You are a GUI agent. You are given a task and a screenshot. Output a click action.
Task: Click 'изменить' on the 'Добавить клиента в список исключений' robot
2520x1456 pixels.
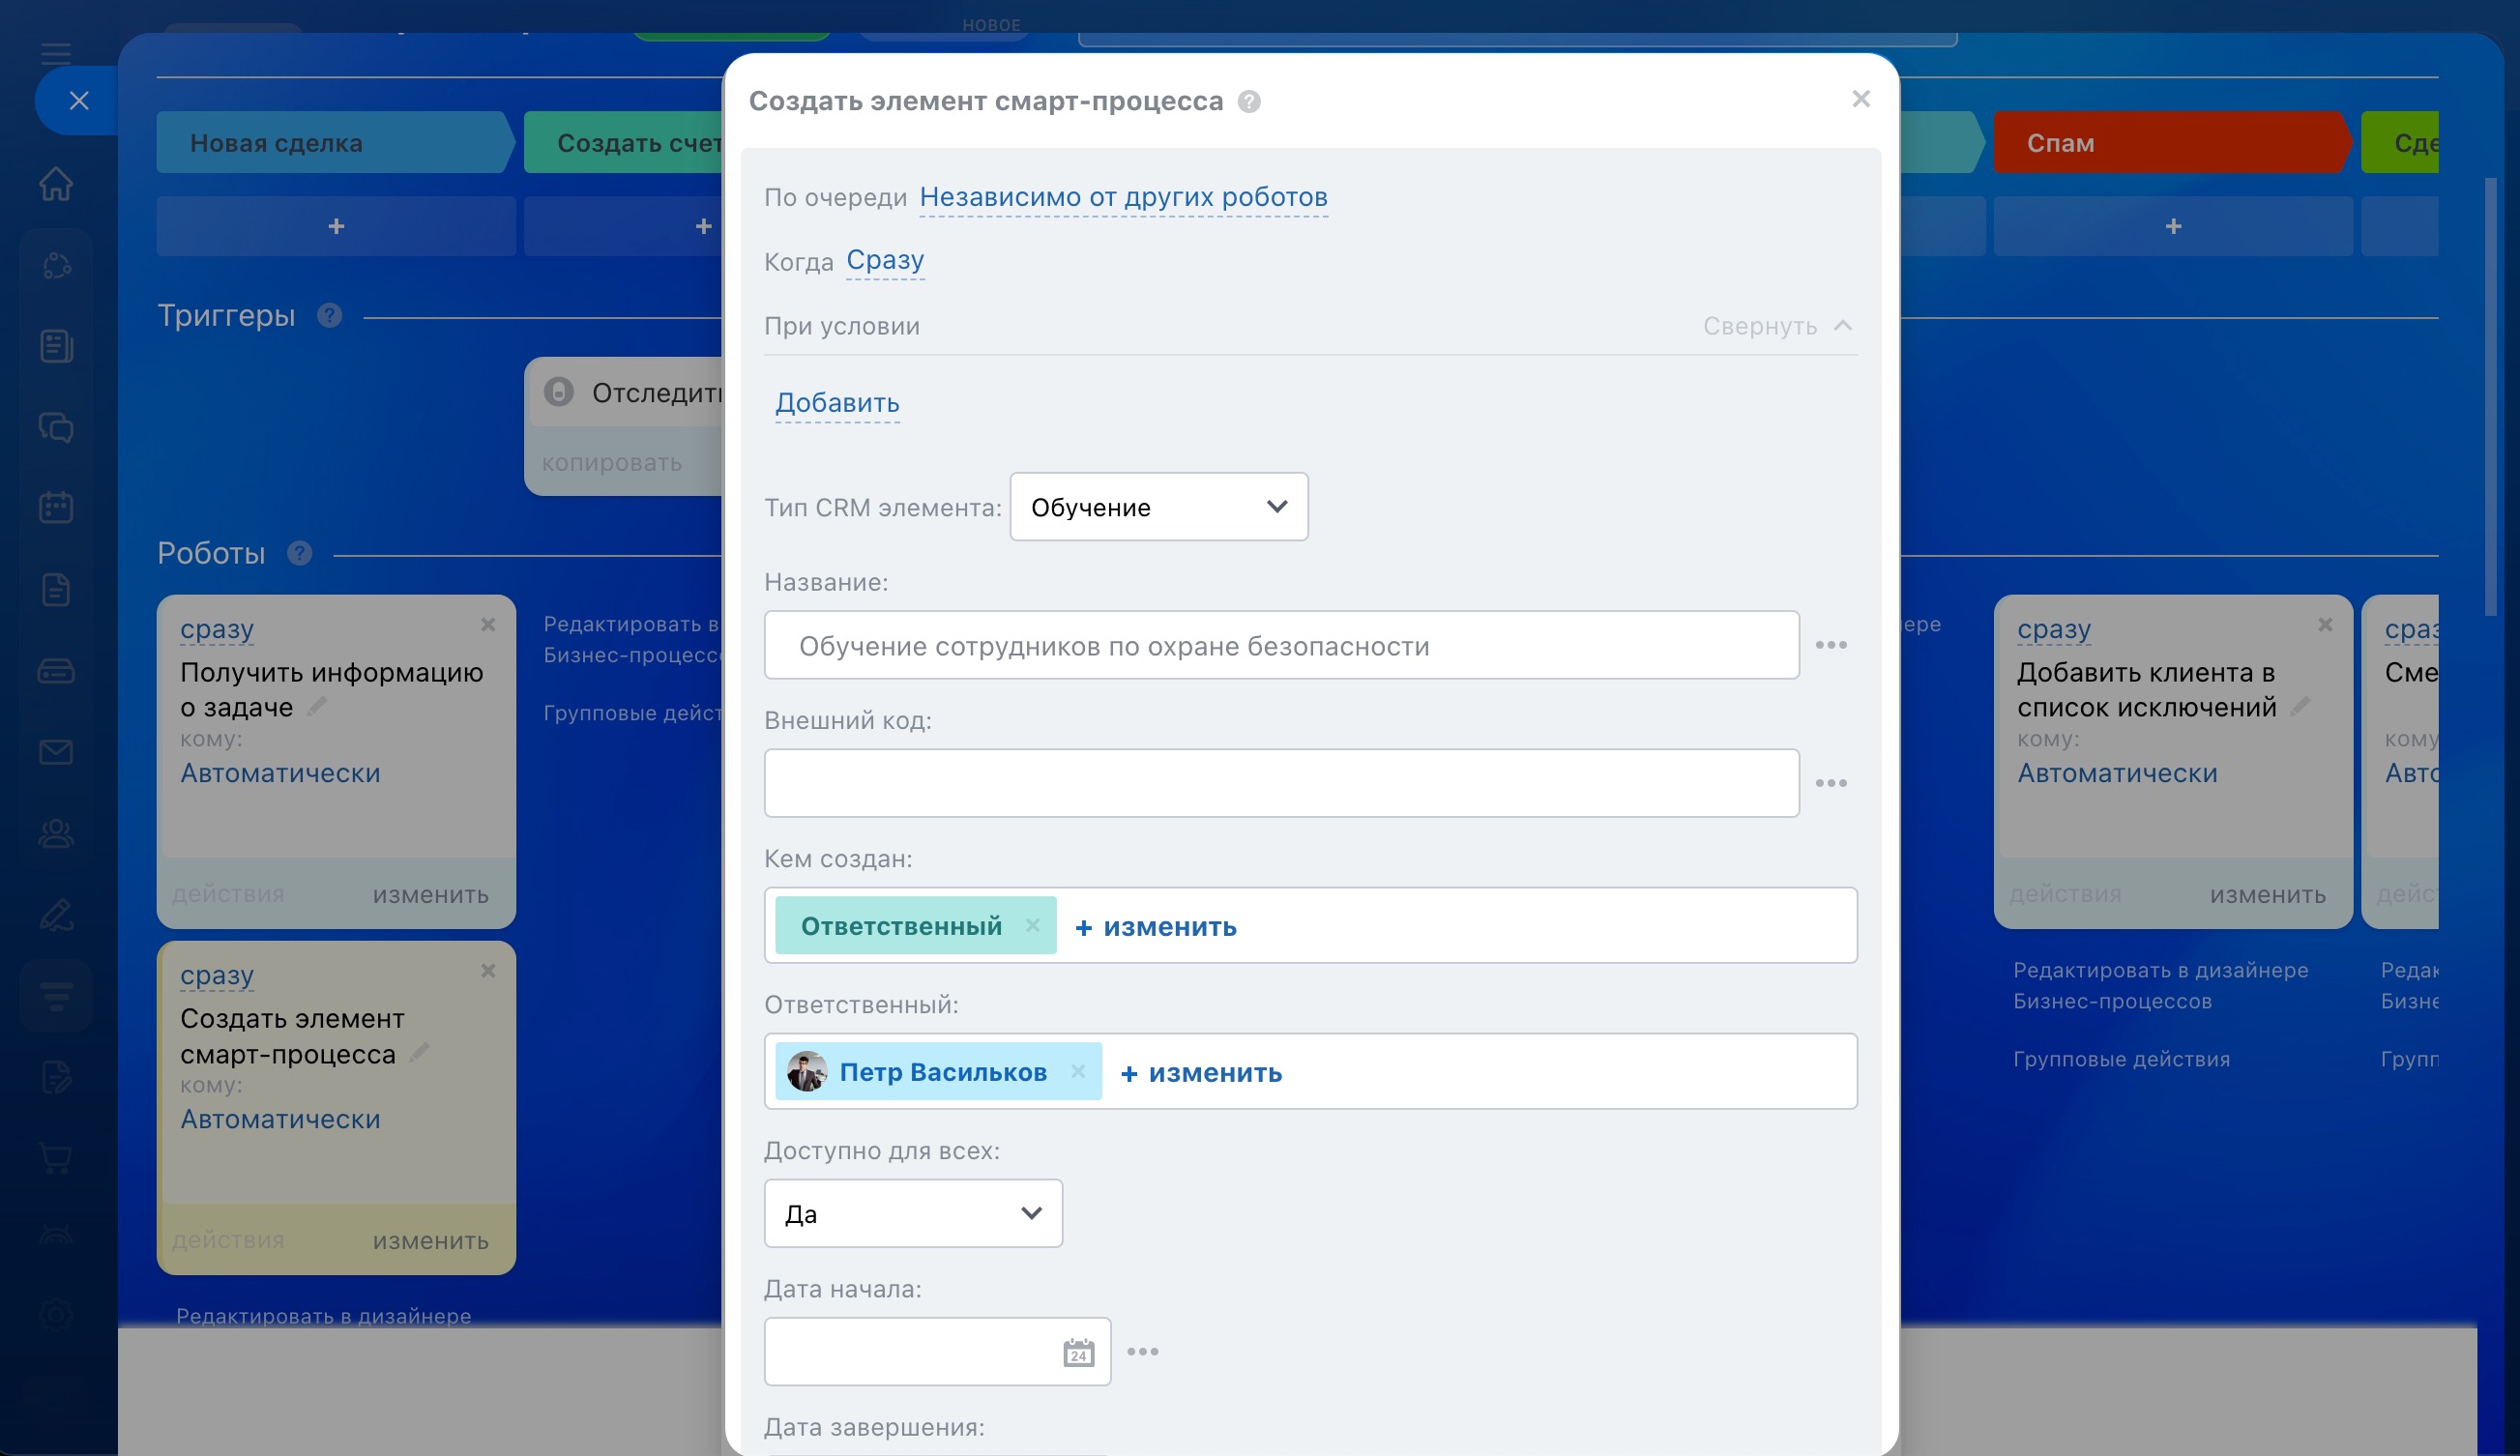pos(2268,895)
